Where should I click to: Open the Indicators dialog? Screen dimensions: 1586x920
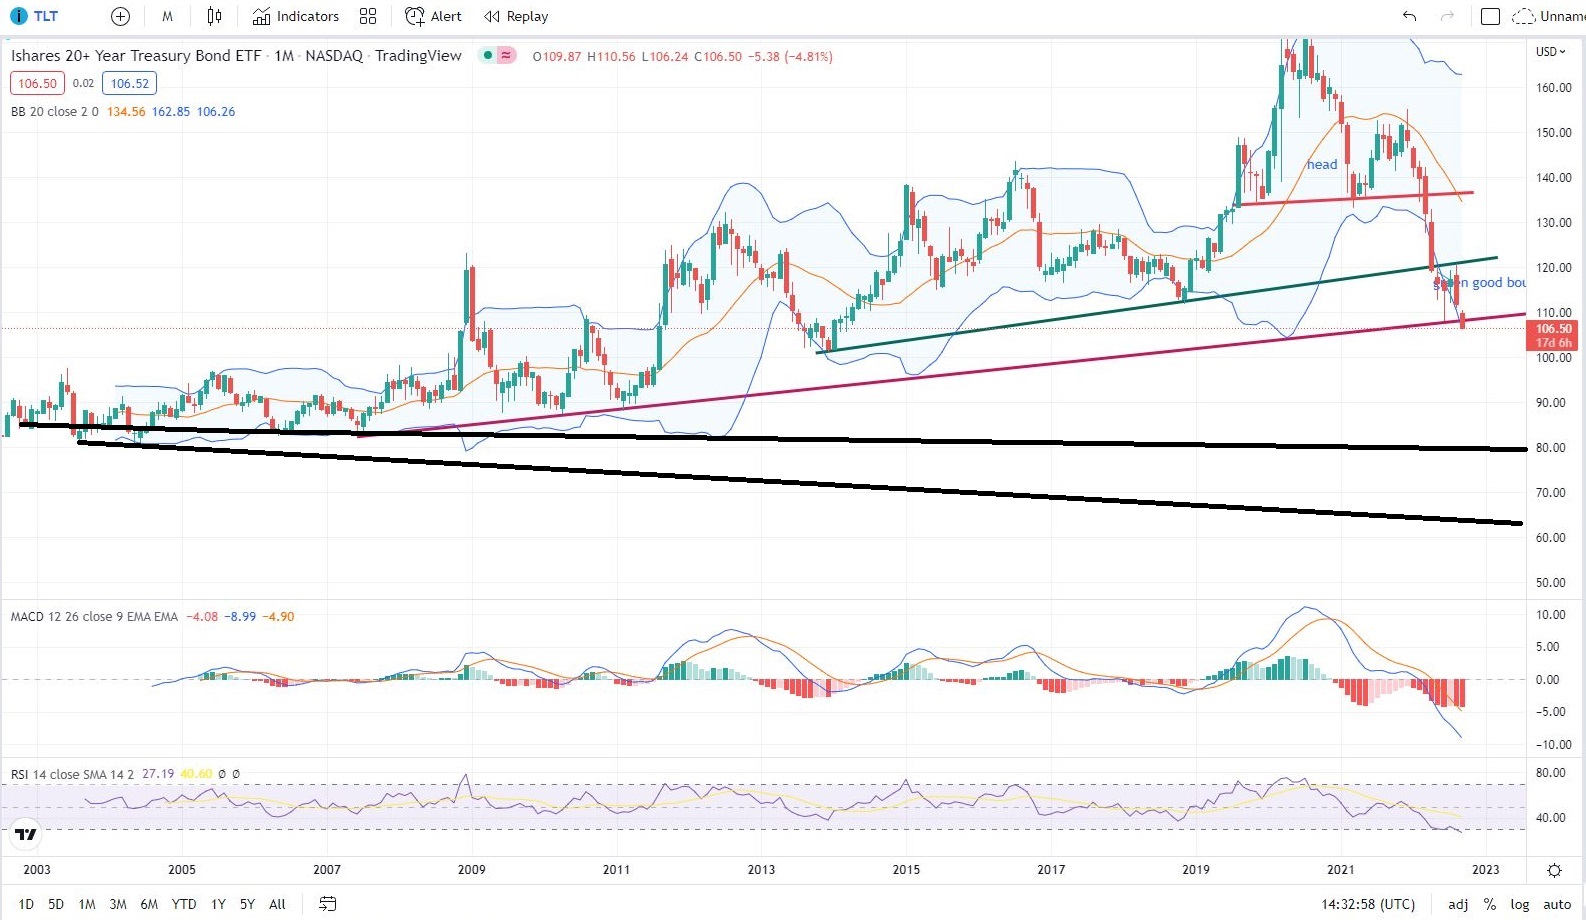tap(296, 16)
